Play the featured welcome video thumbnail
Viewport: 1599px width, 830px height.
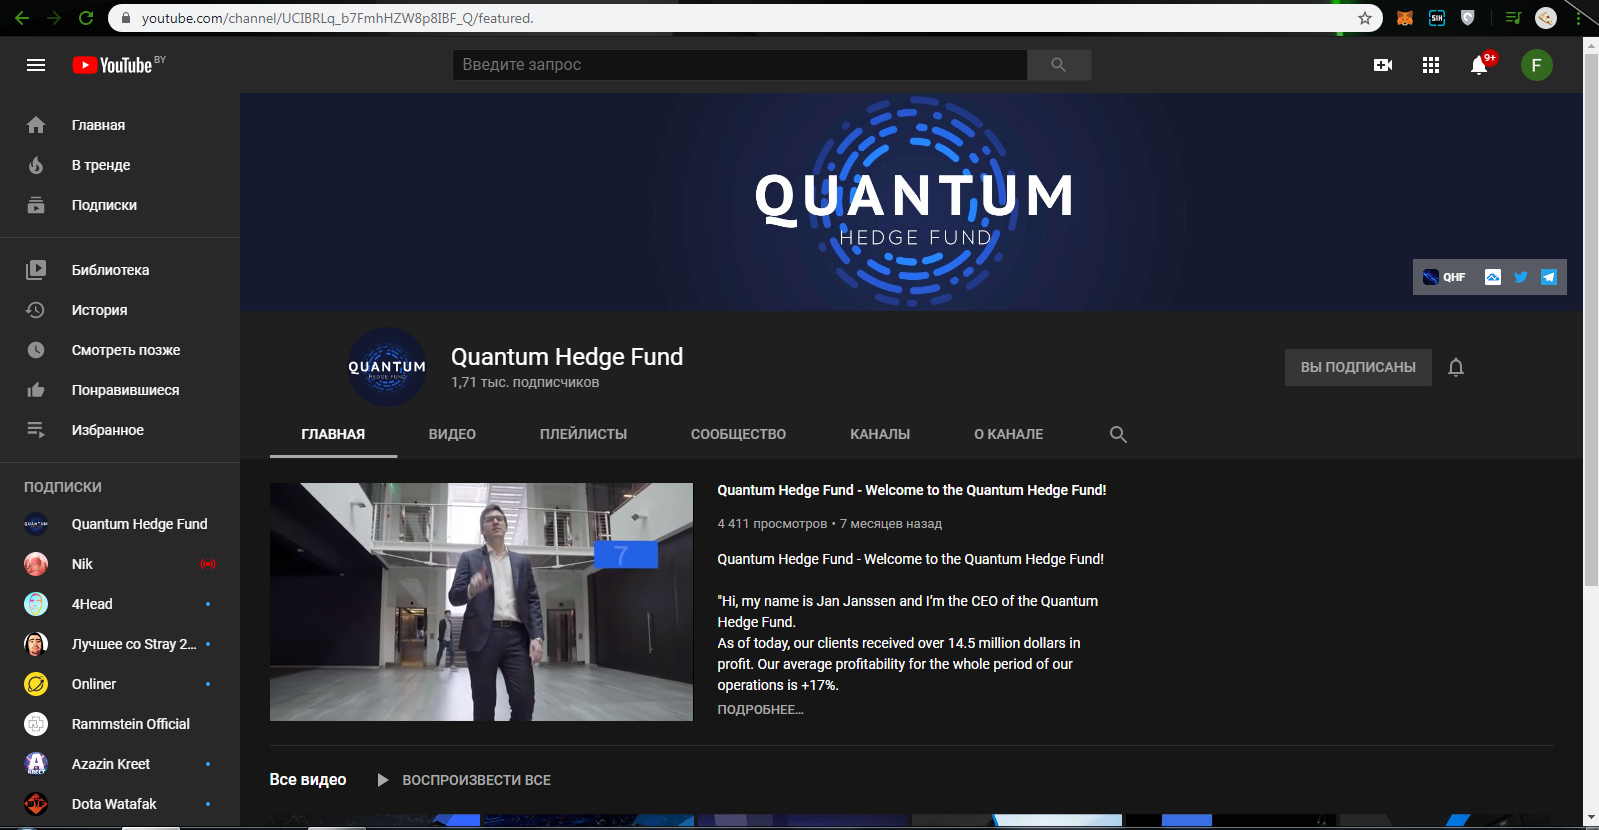pyautogui.click(x=481, y=602)
